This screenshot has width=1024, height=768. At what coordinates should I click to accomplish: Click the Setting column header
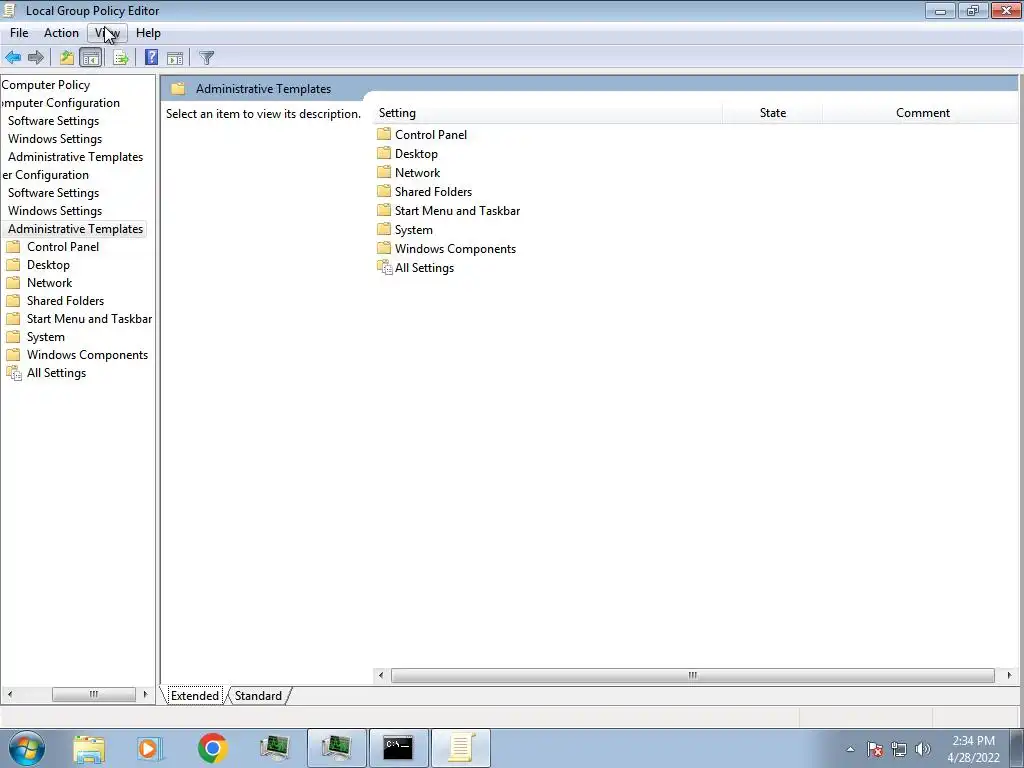548,113
